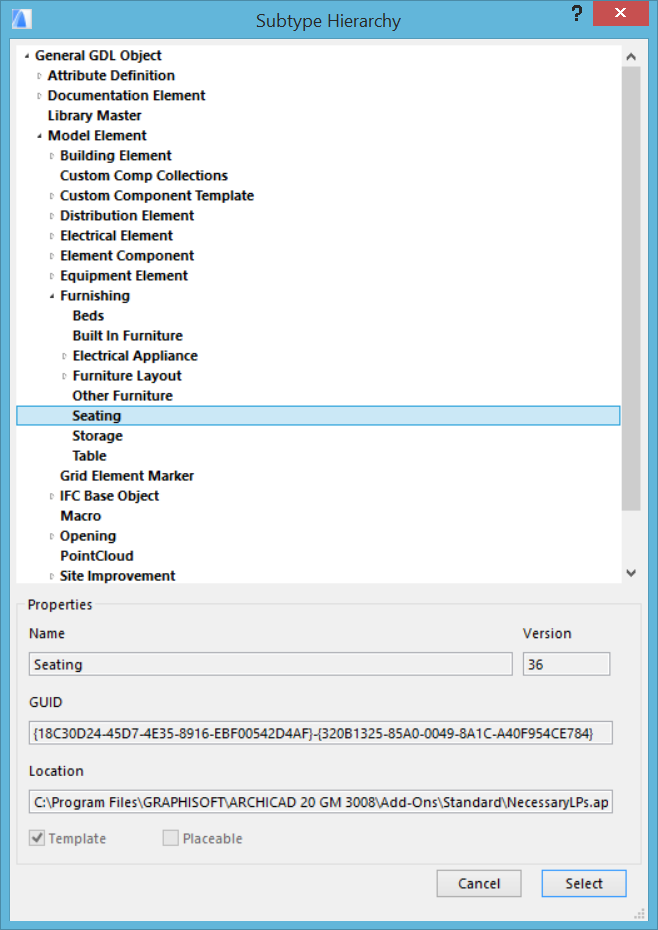
Task: Expand the Opening node
Action: click(52, 537)
